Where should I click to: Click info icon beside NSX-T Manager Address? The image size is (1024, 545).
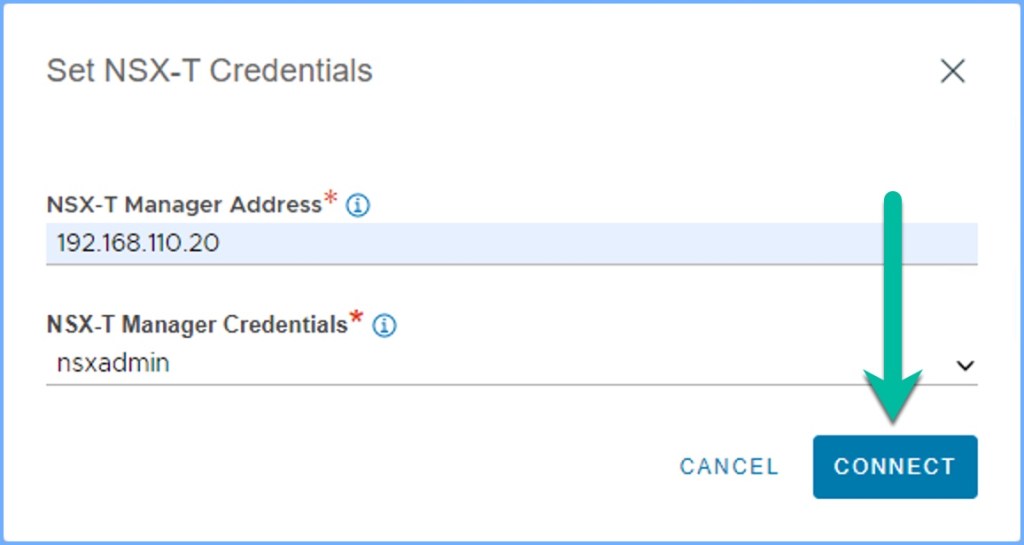(x=358, y=206)
